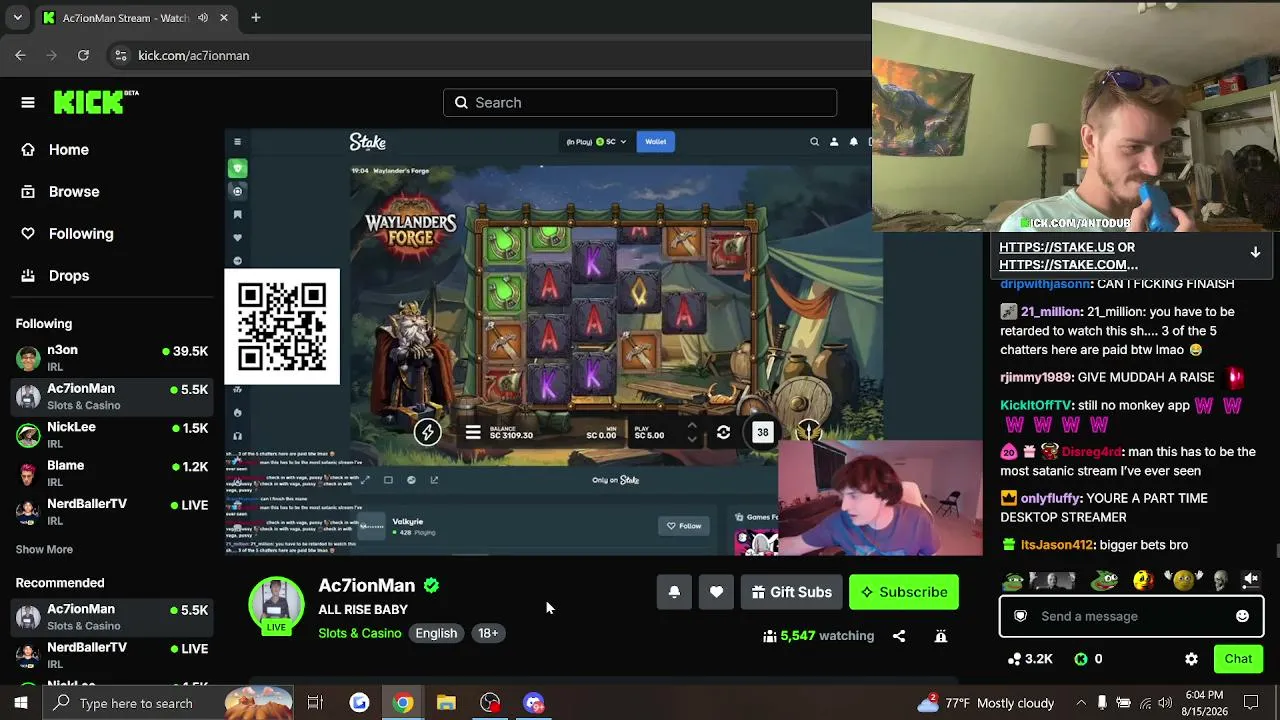Open File Explorer from the taskbar
The height and width of the screenshot is (720, 1280).
click(x=446, y=703)
